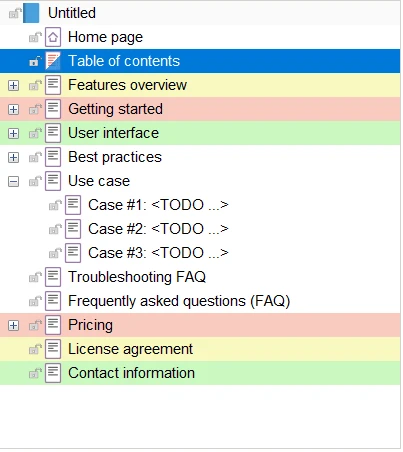Screen dimensions: 403x452
Task: Toggle the lock icon beside Getting started
Action: tap(35, 109)
